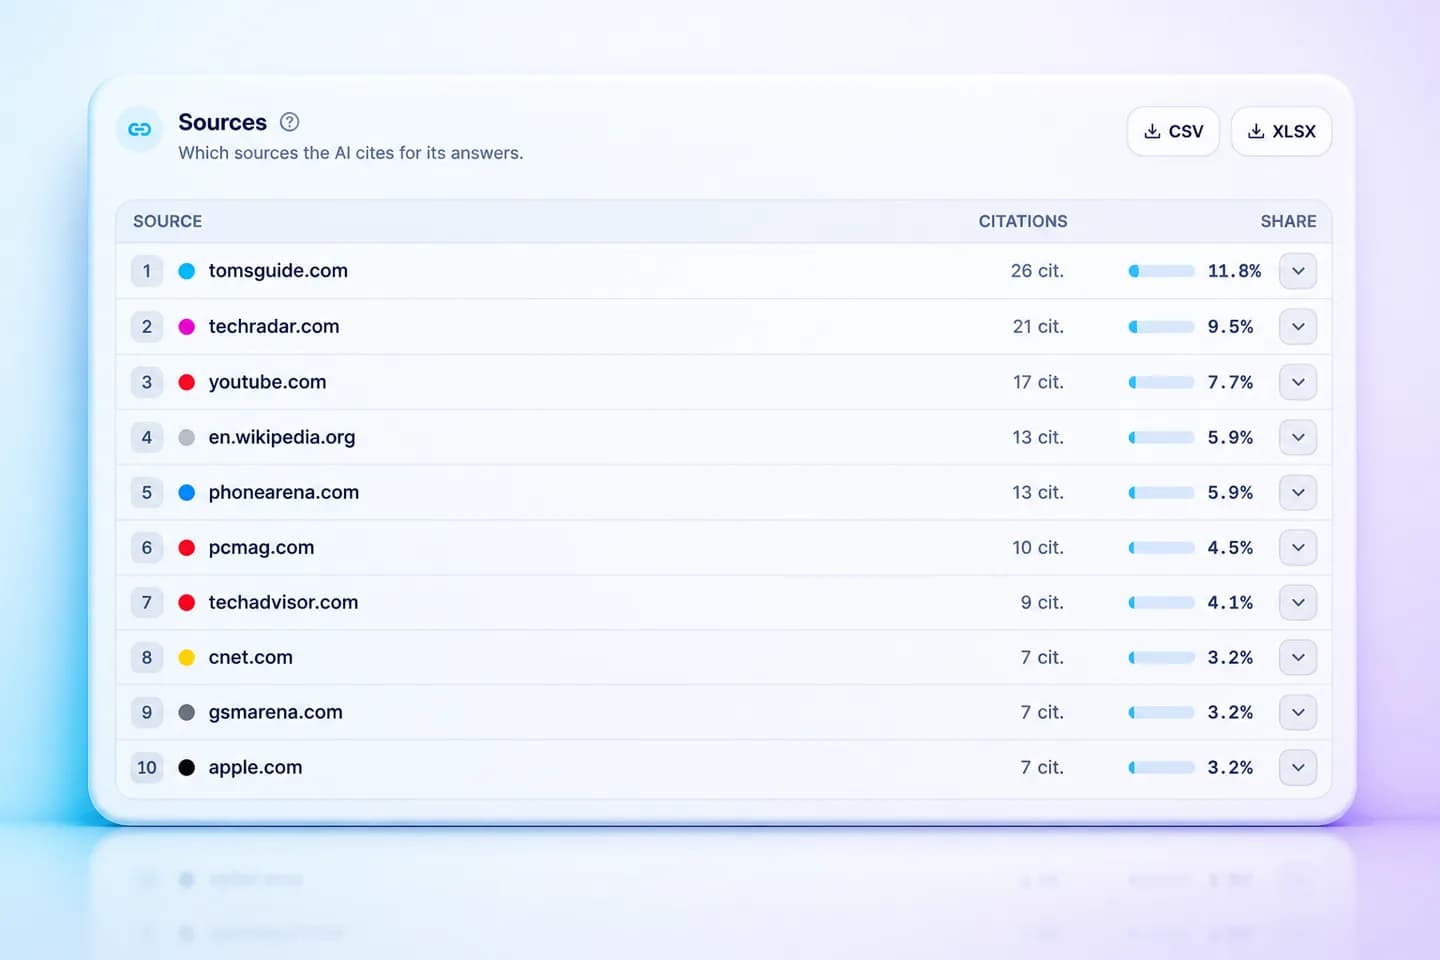
Task: Click the 4.1% share value
Action: point(1230,602)
